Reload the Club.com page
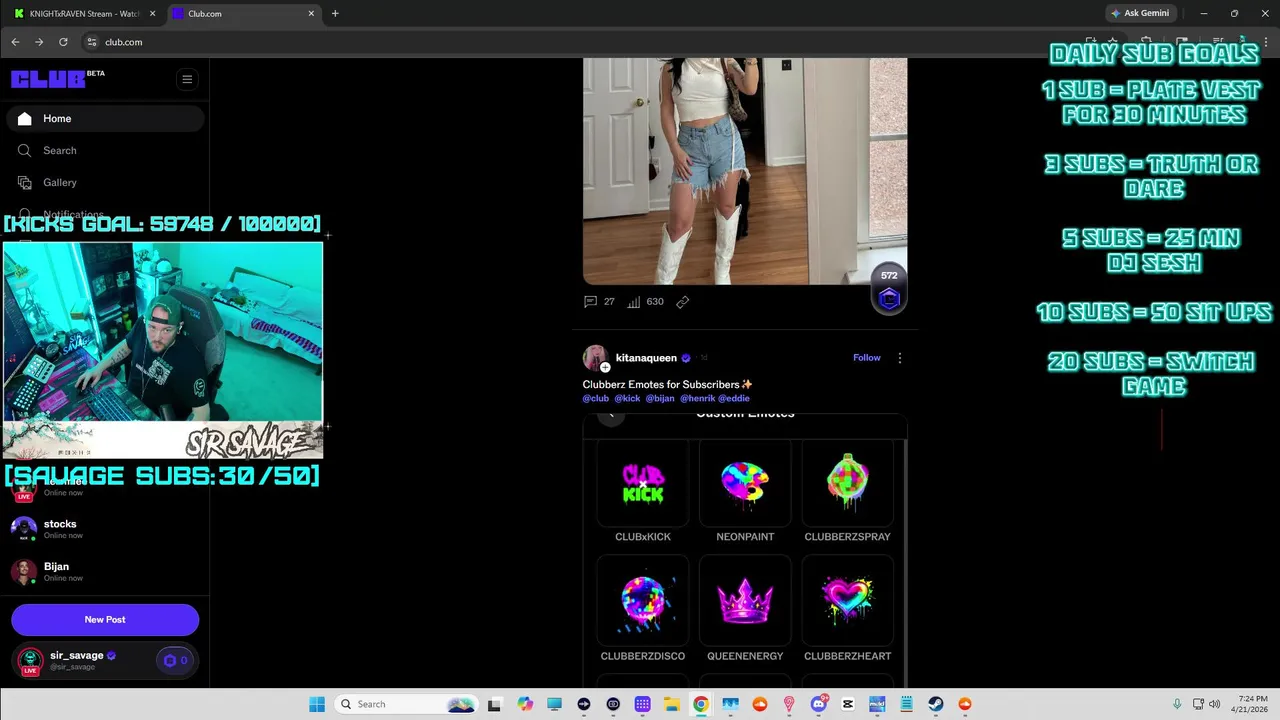Image resolution: width=1280 pixels, height=720 pixels. (63, 42)
